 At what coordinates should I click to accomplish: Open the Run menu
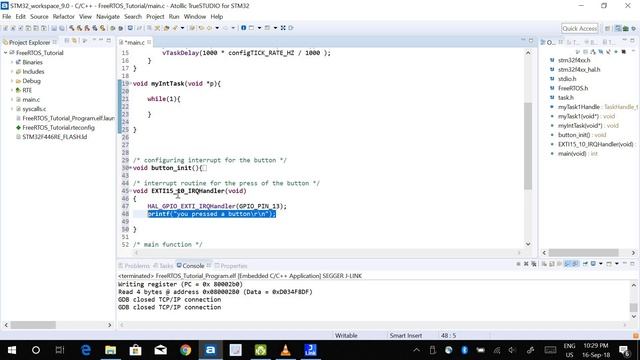coord(174,17)
